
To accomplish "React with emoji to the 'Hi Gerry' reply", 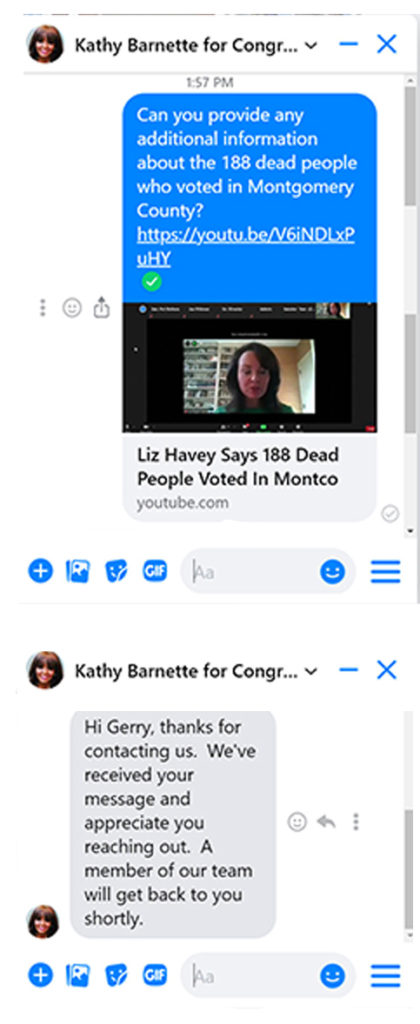I will tap(297, 822).
